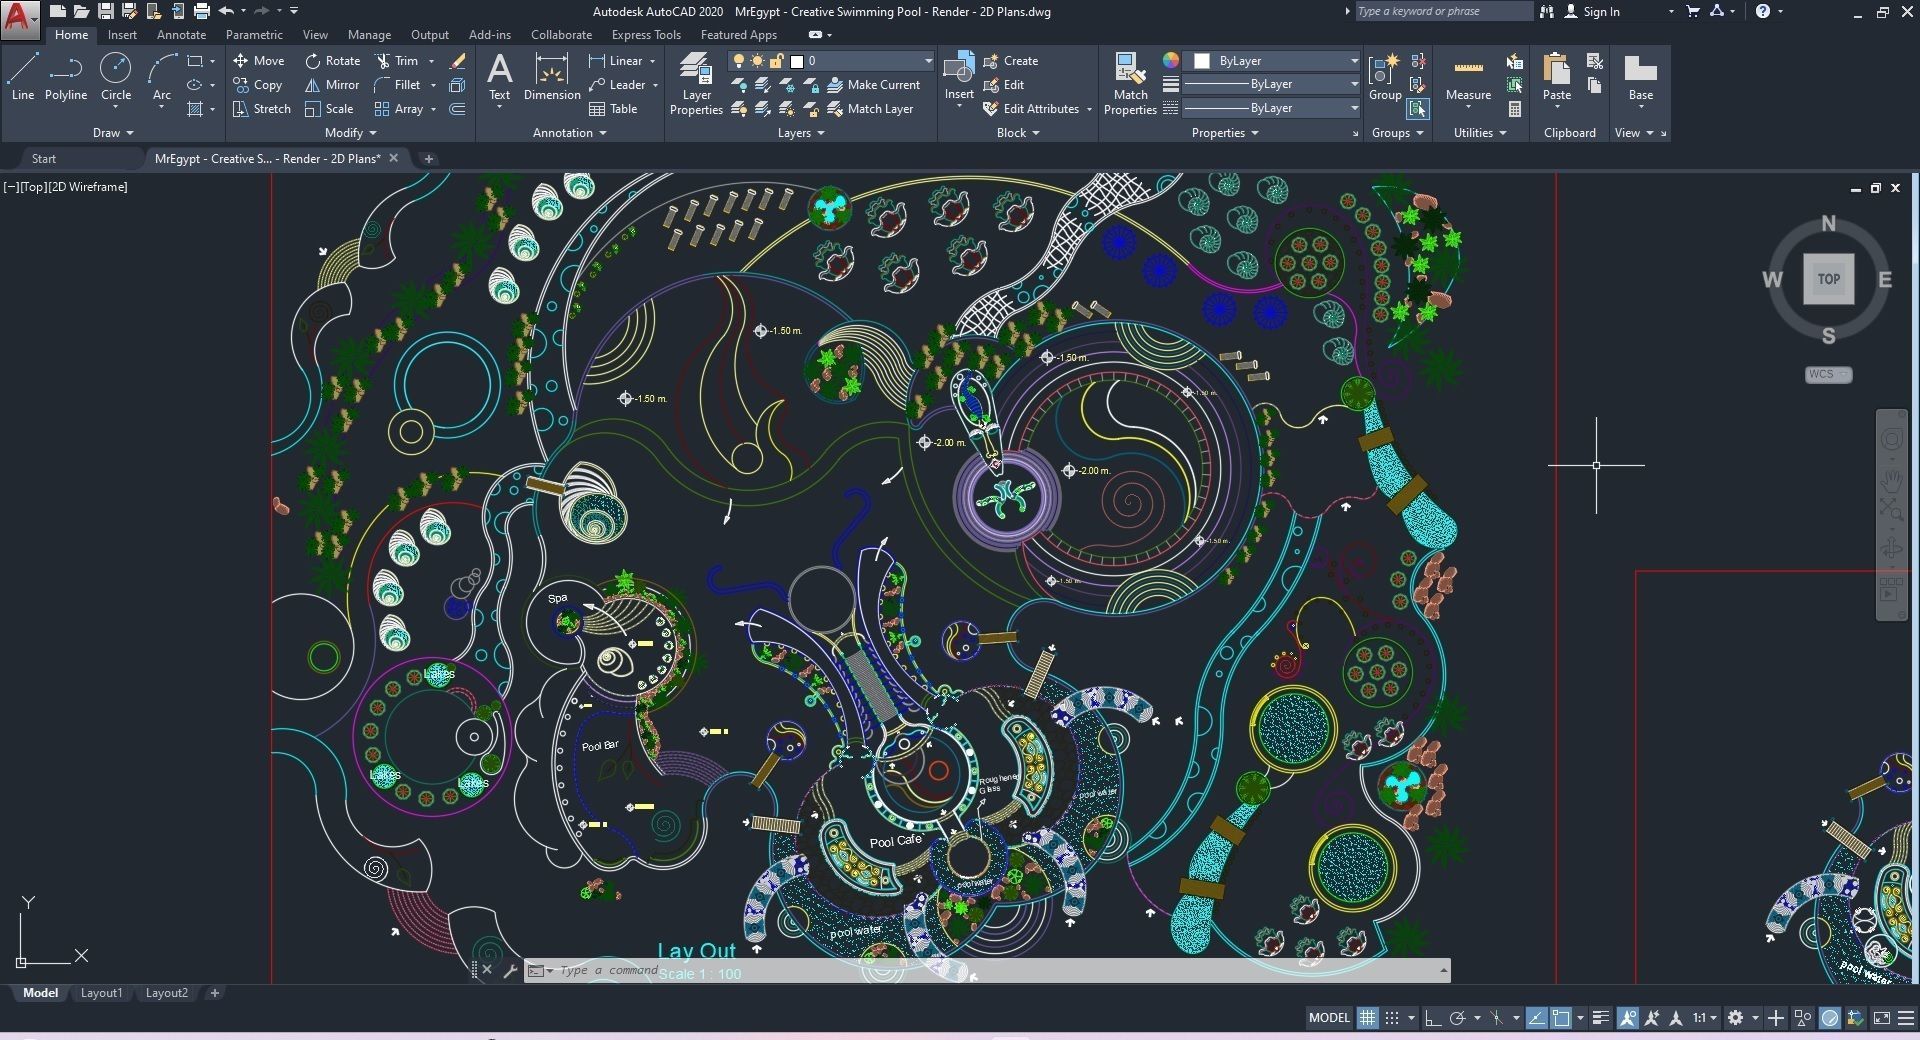Click the Undo arrow in quick access toolbar
1920x1040 pixels.
[227, 11]
